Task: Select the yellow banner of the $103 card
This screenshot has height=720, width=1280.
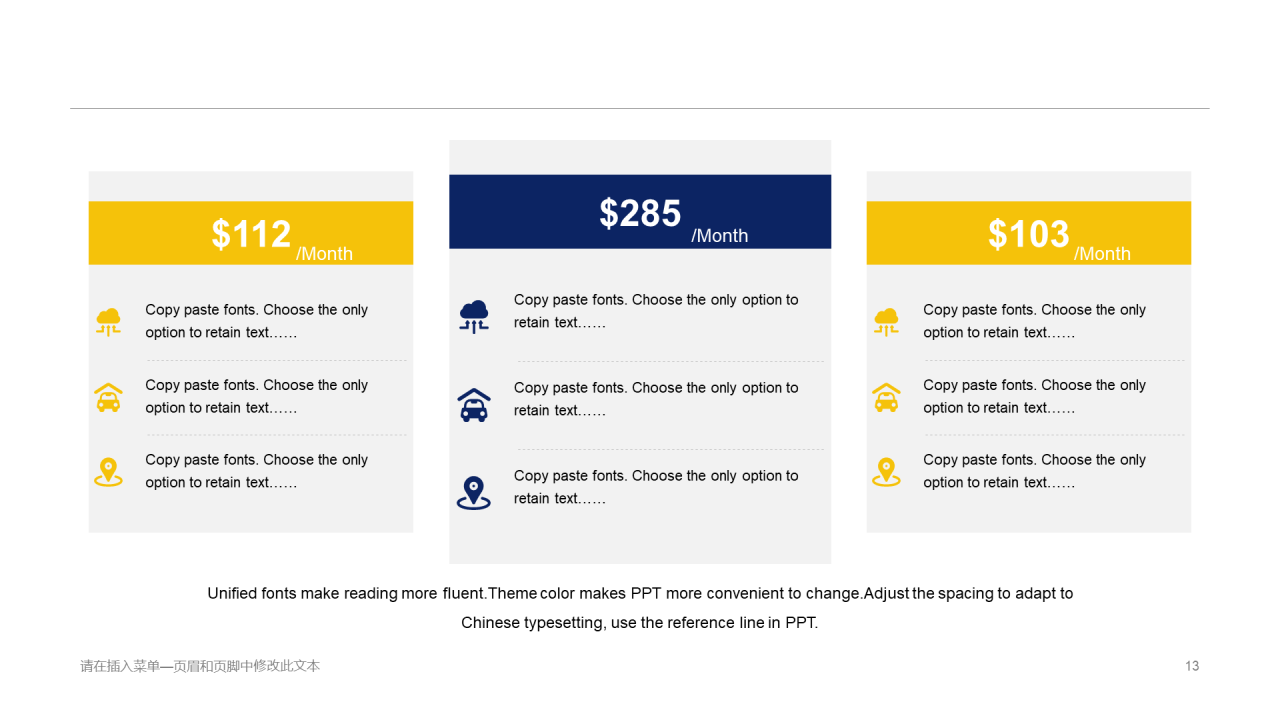Action: 1029,233
